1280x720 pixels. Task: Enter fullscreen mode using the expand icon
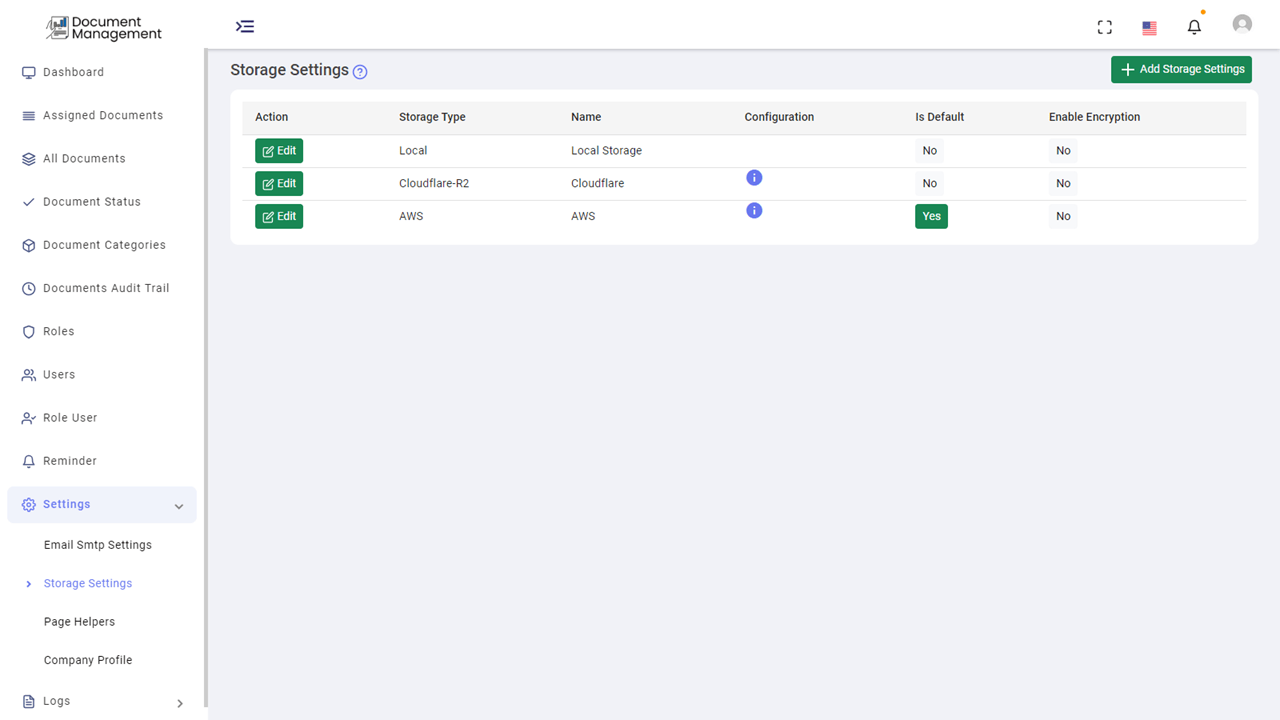click(1104, 27)
